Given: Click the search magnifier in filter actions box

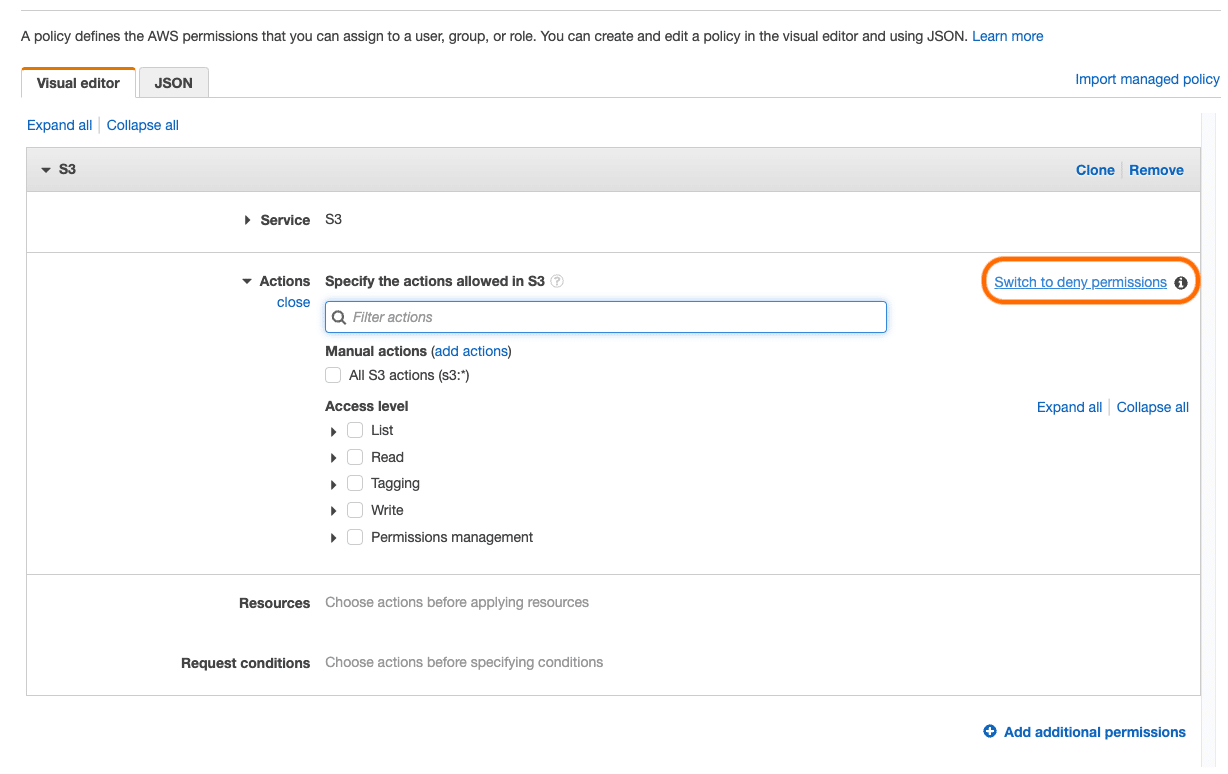Looking at the screenshot, I should tap(339, 317).
